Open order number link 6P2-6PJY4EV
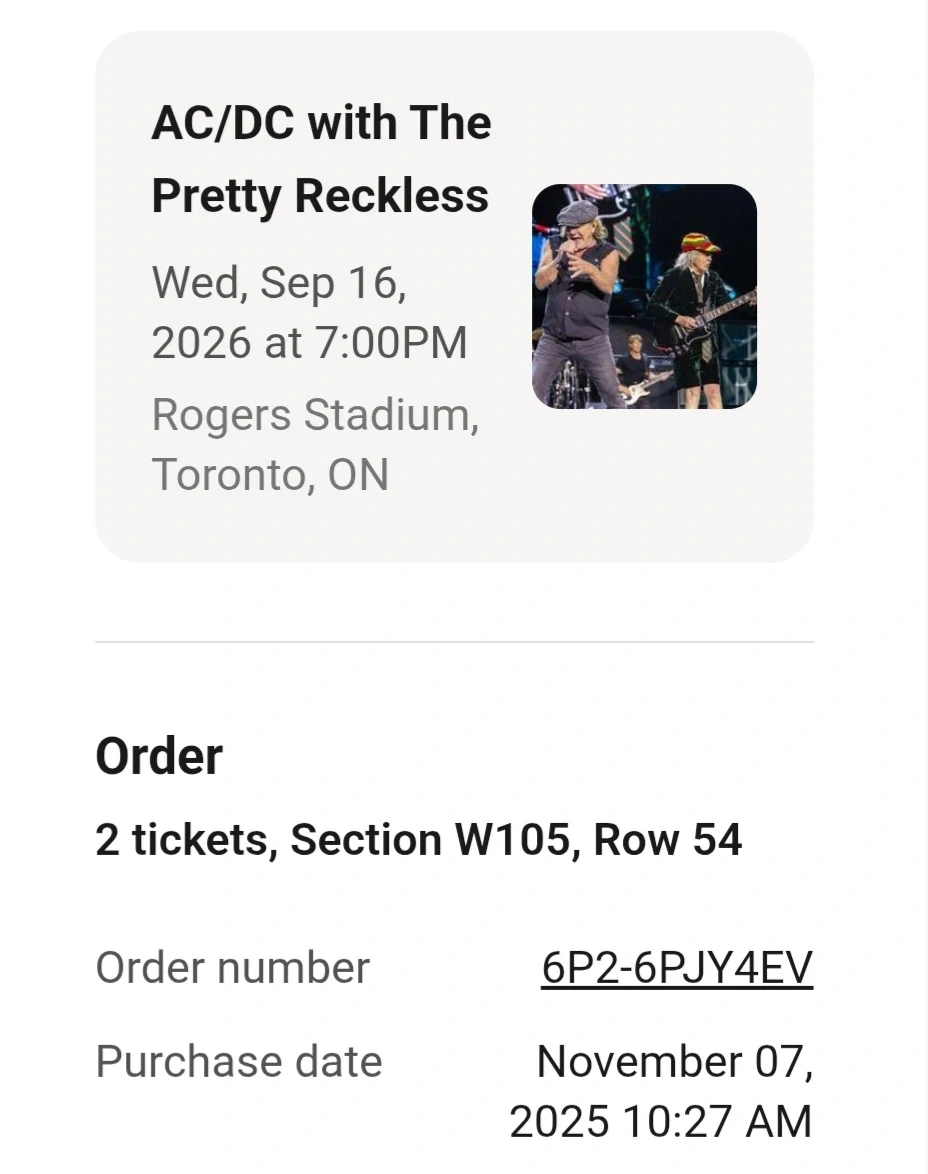Image resolution: width=928 pixels, height=1174 pixels. (677, 968)
